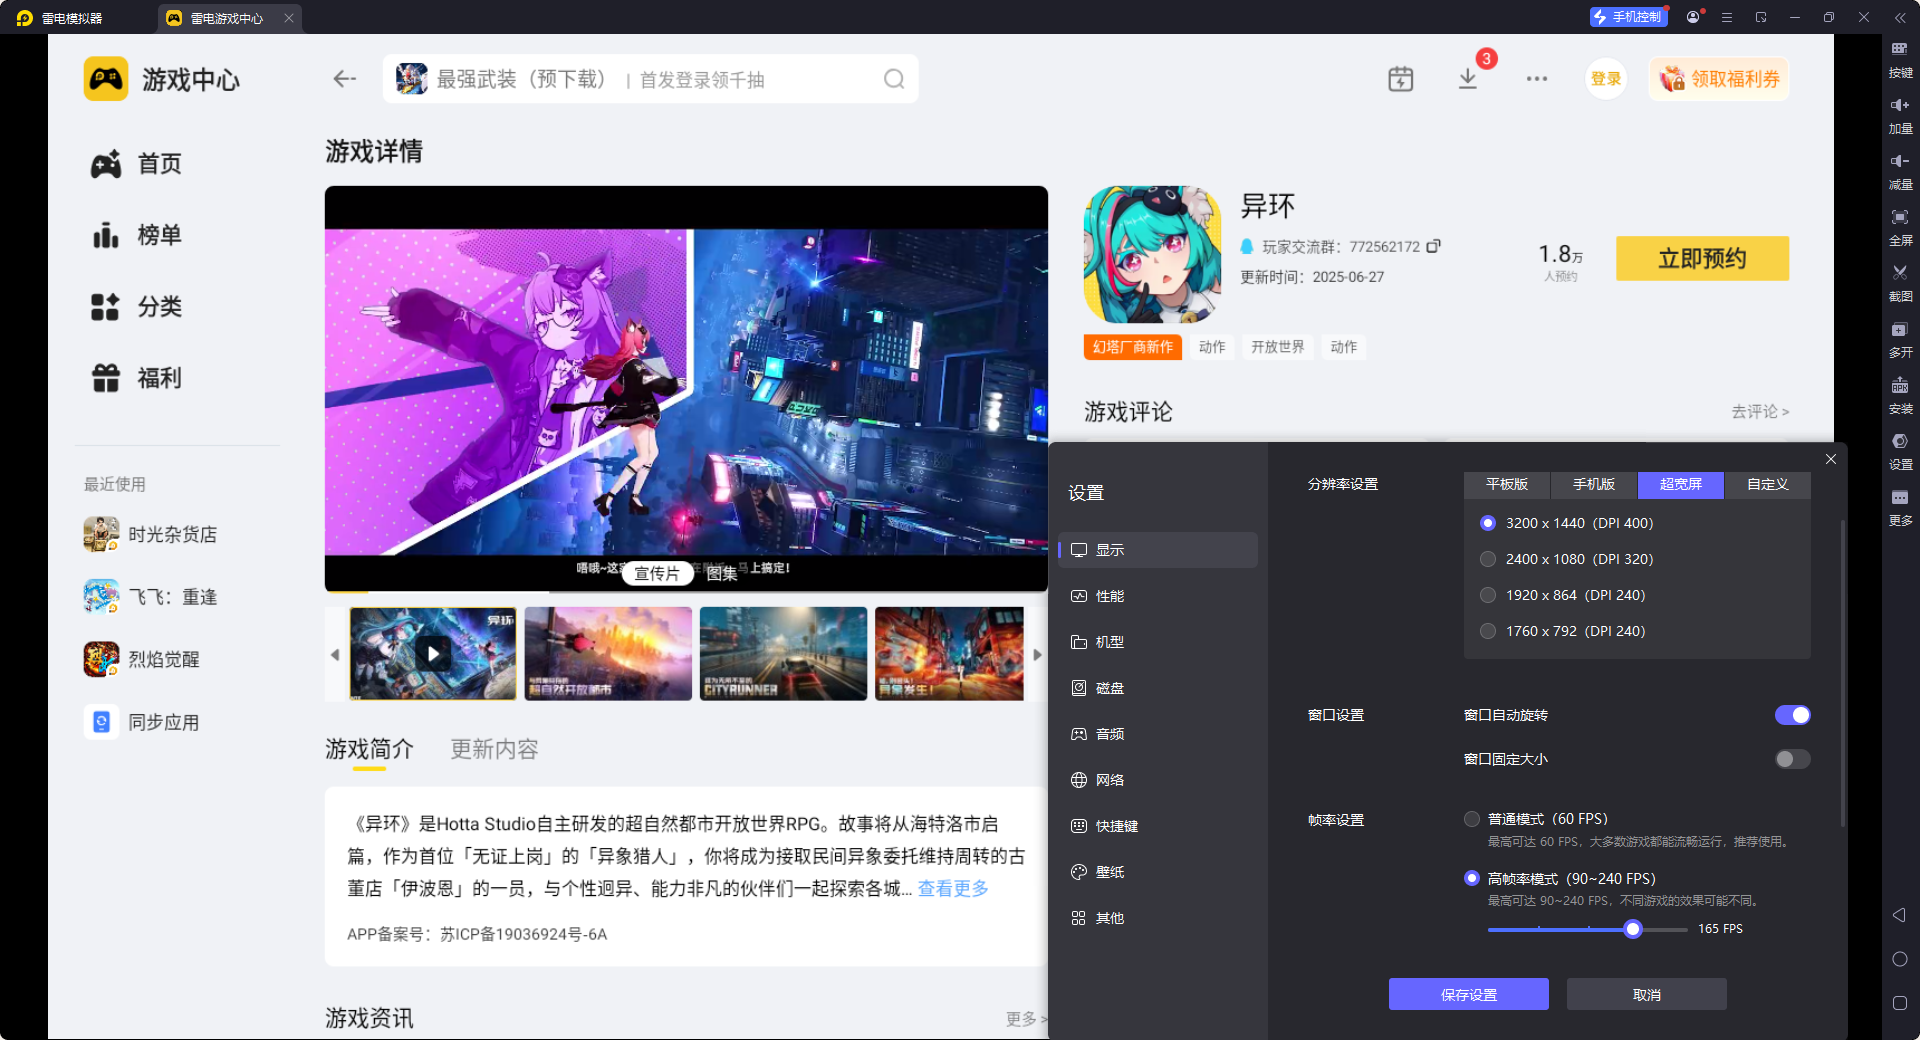Open the 性能 performance settings section
The image size is (1920, 1040).
click(x=1108, y=595)
